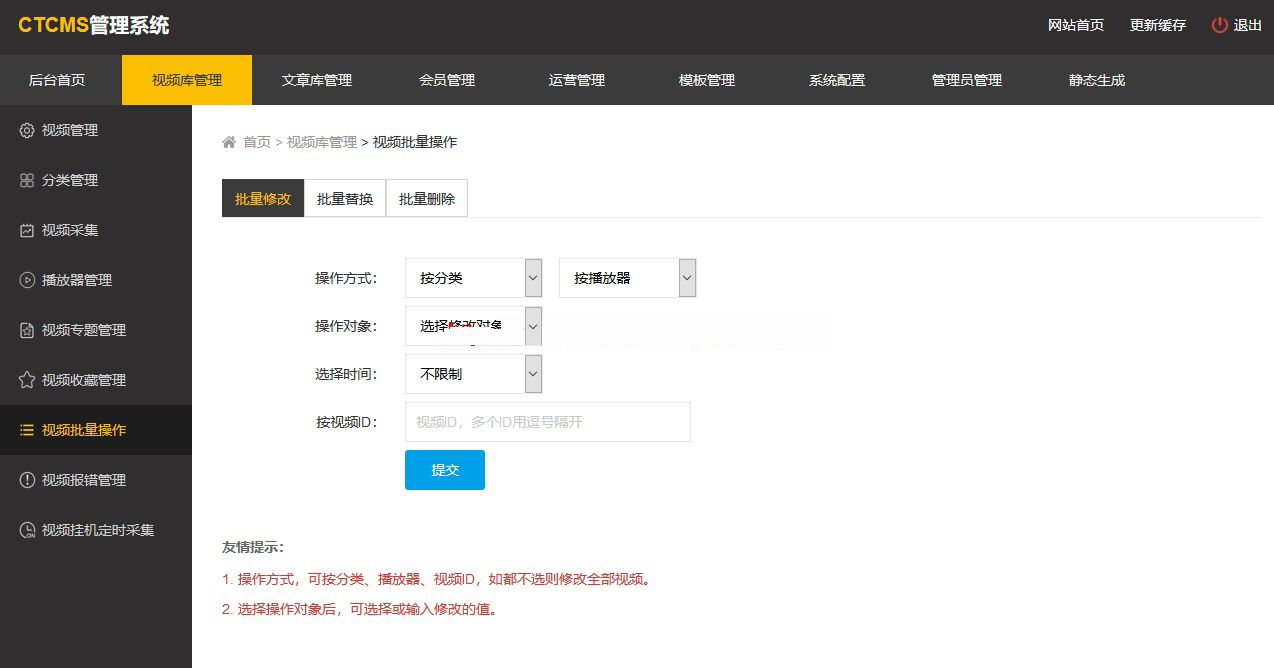Open the 按分类 dropdown
This screenshot has width=1274, height=668.
(473, 278)
